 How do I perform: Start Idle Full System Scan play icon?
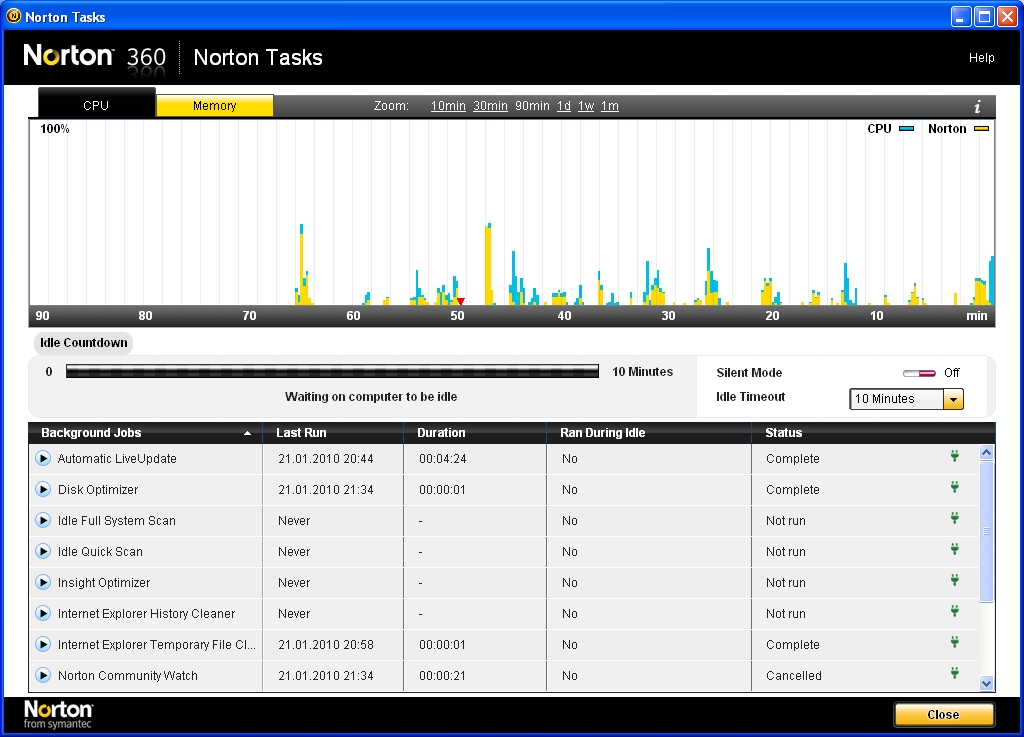(x=43, y=520)
